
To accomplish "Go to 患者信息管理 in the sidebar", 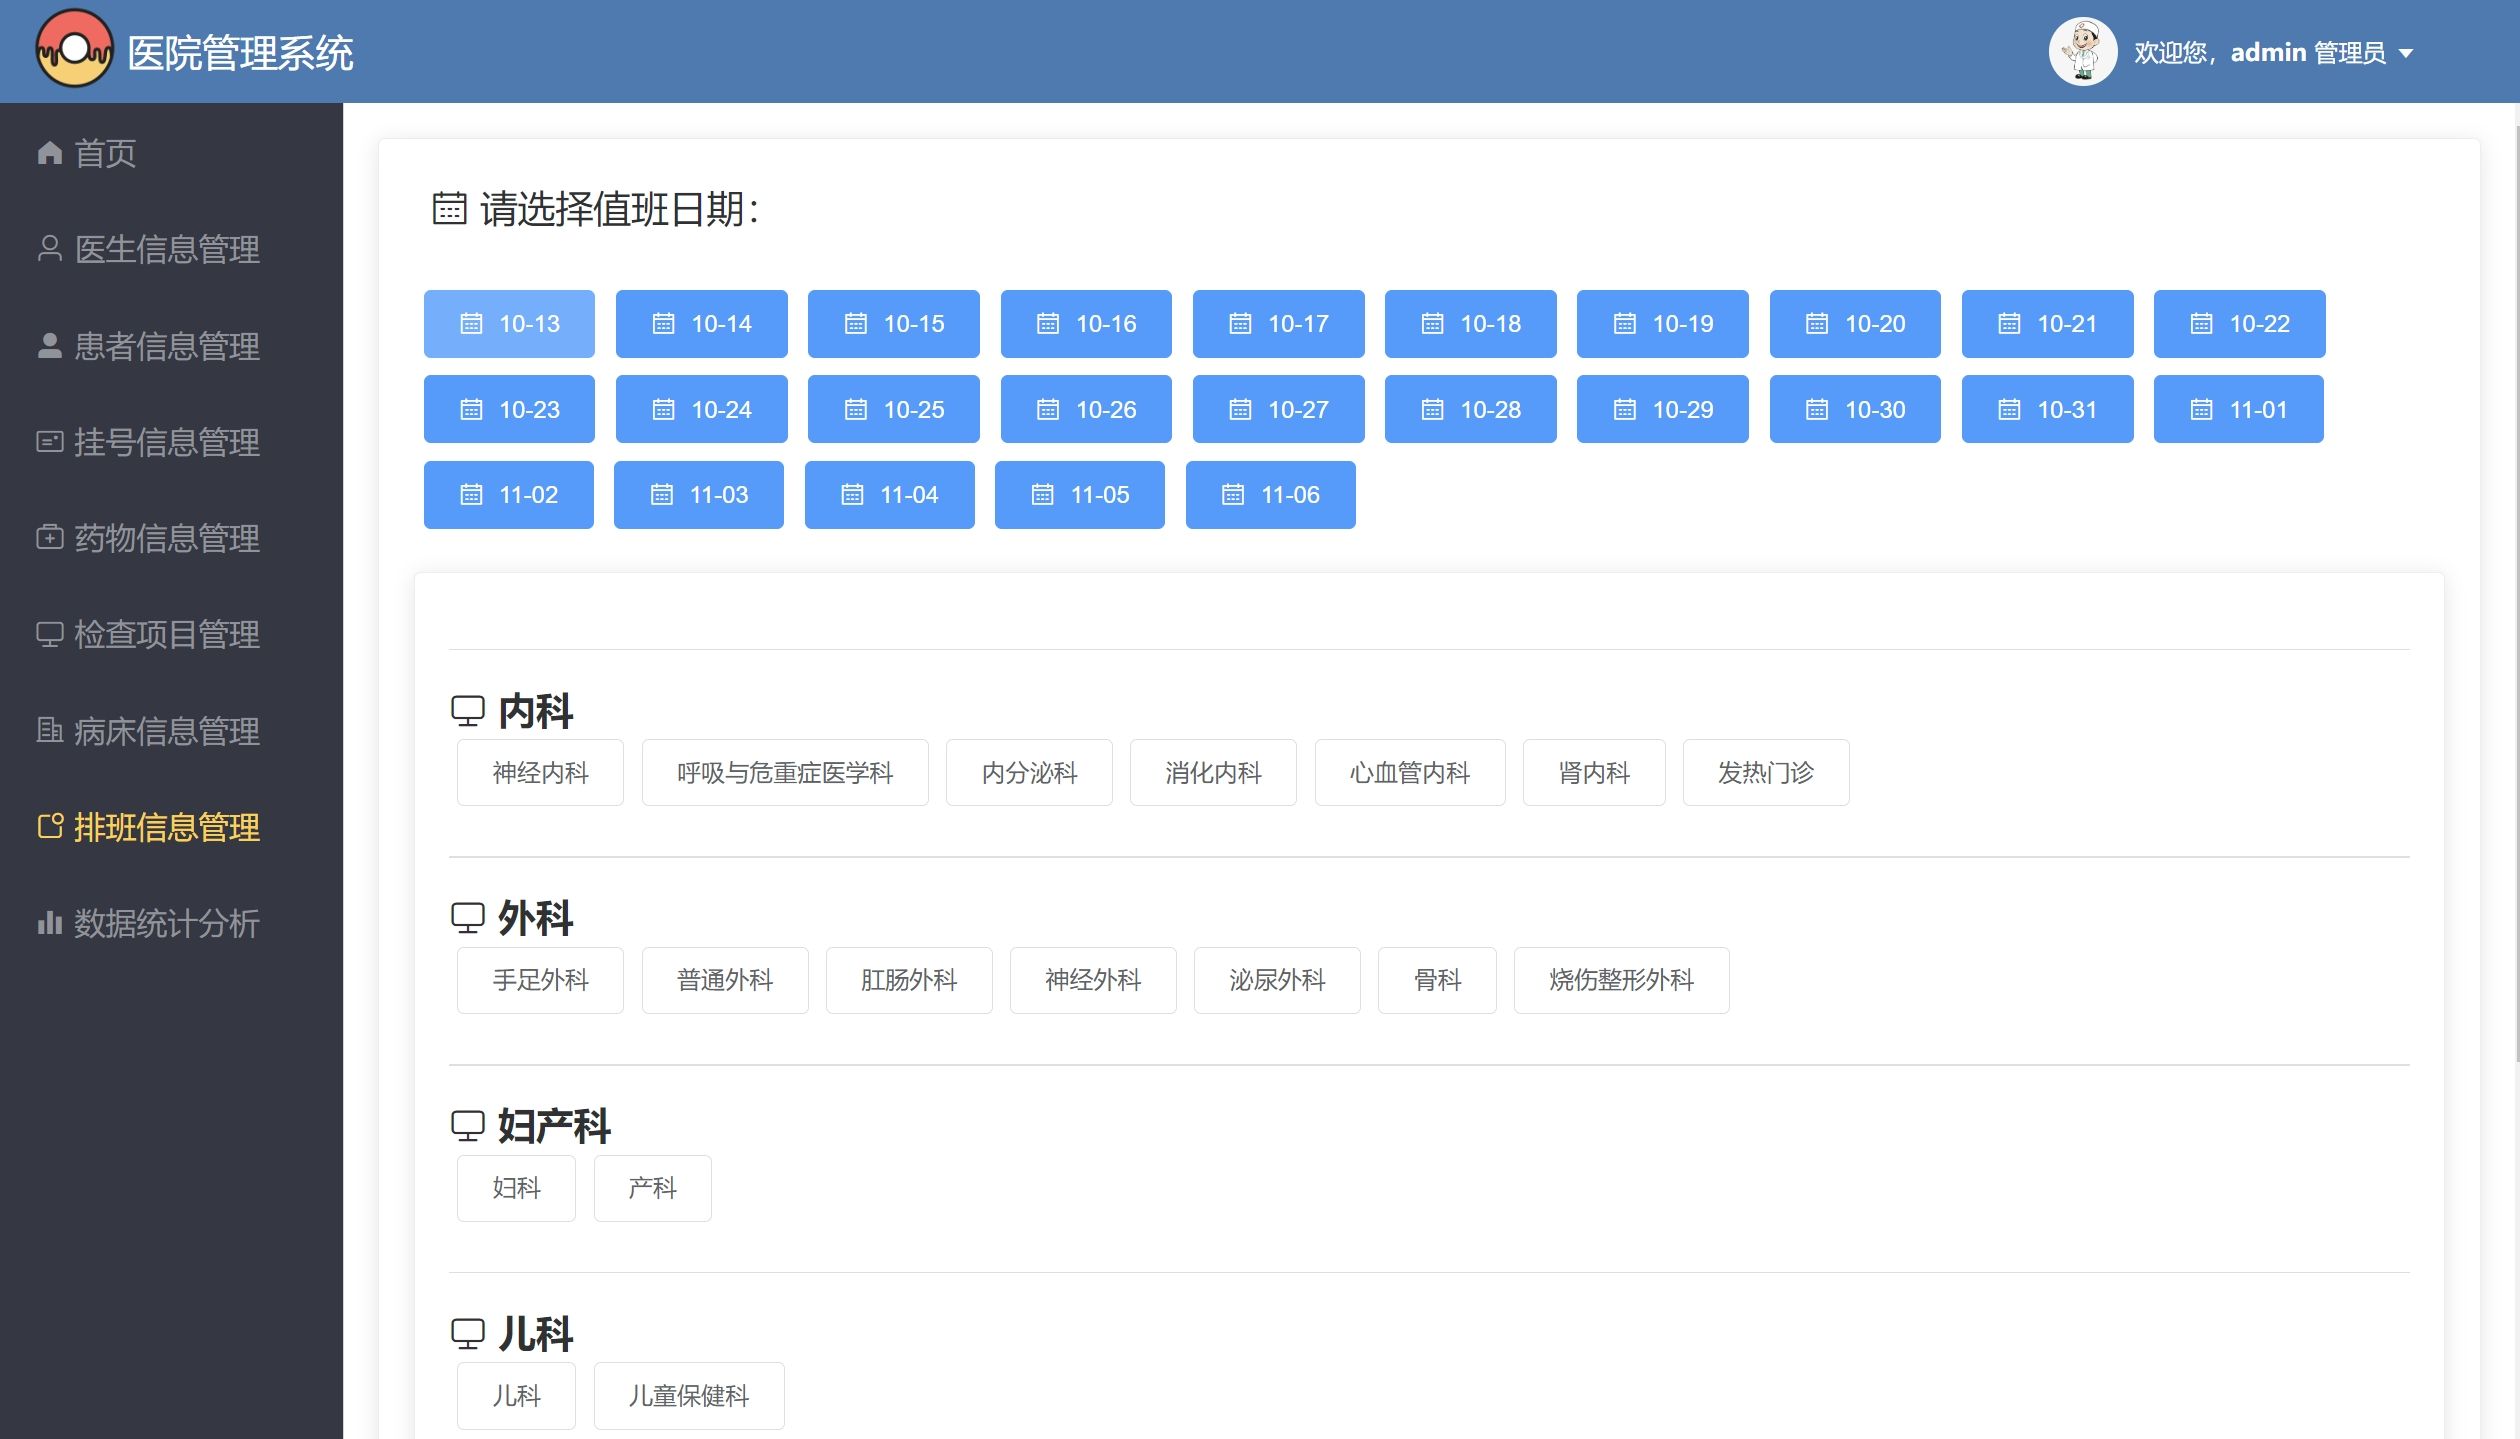I will tap(171, 345).
